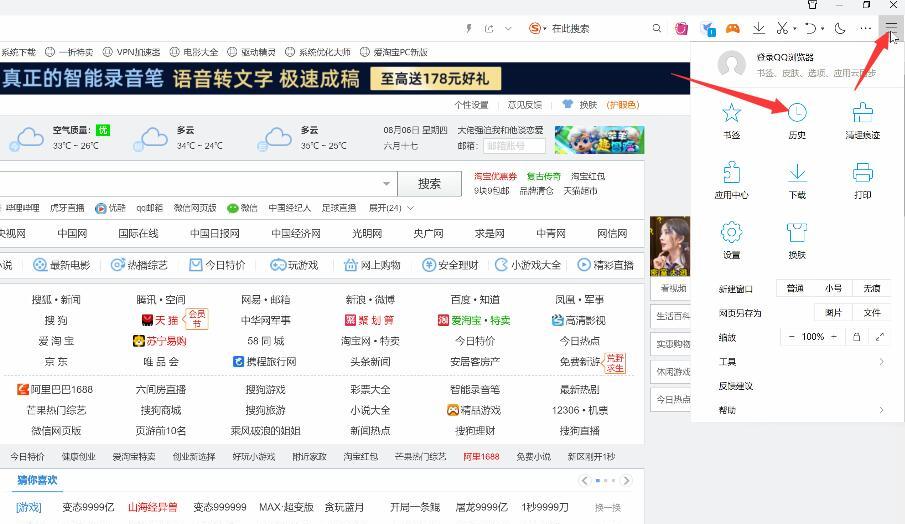Open the game controller toolbar icon

[x=733, y=28]
